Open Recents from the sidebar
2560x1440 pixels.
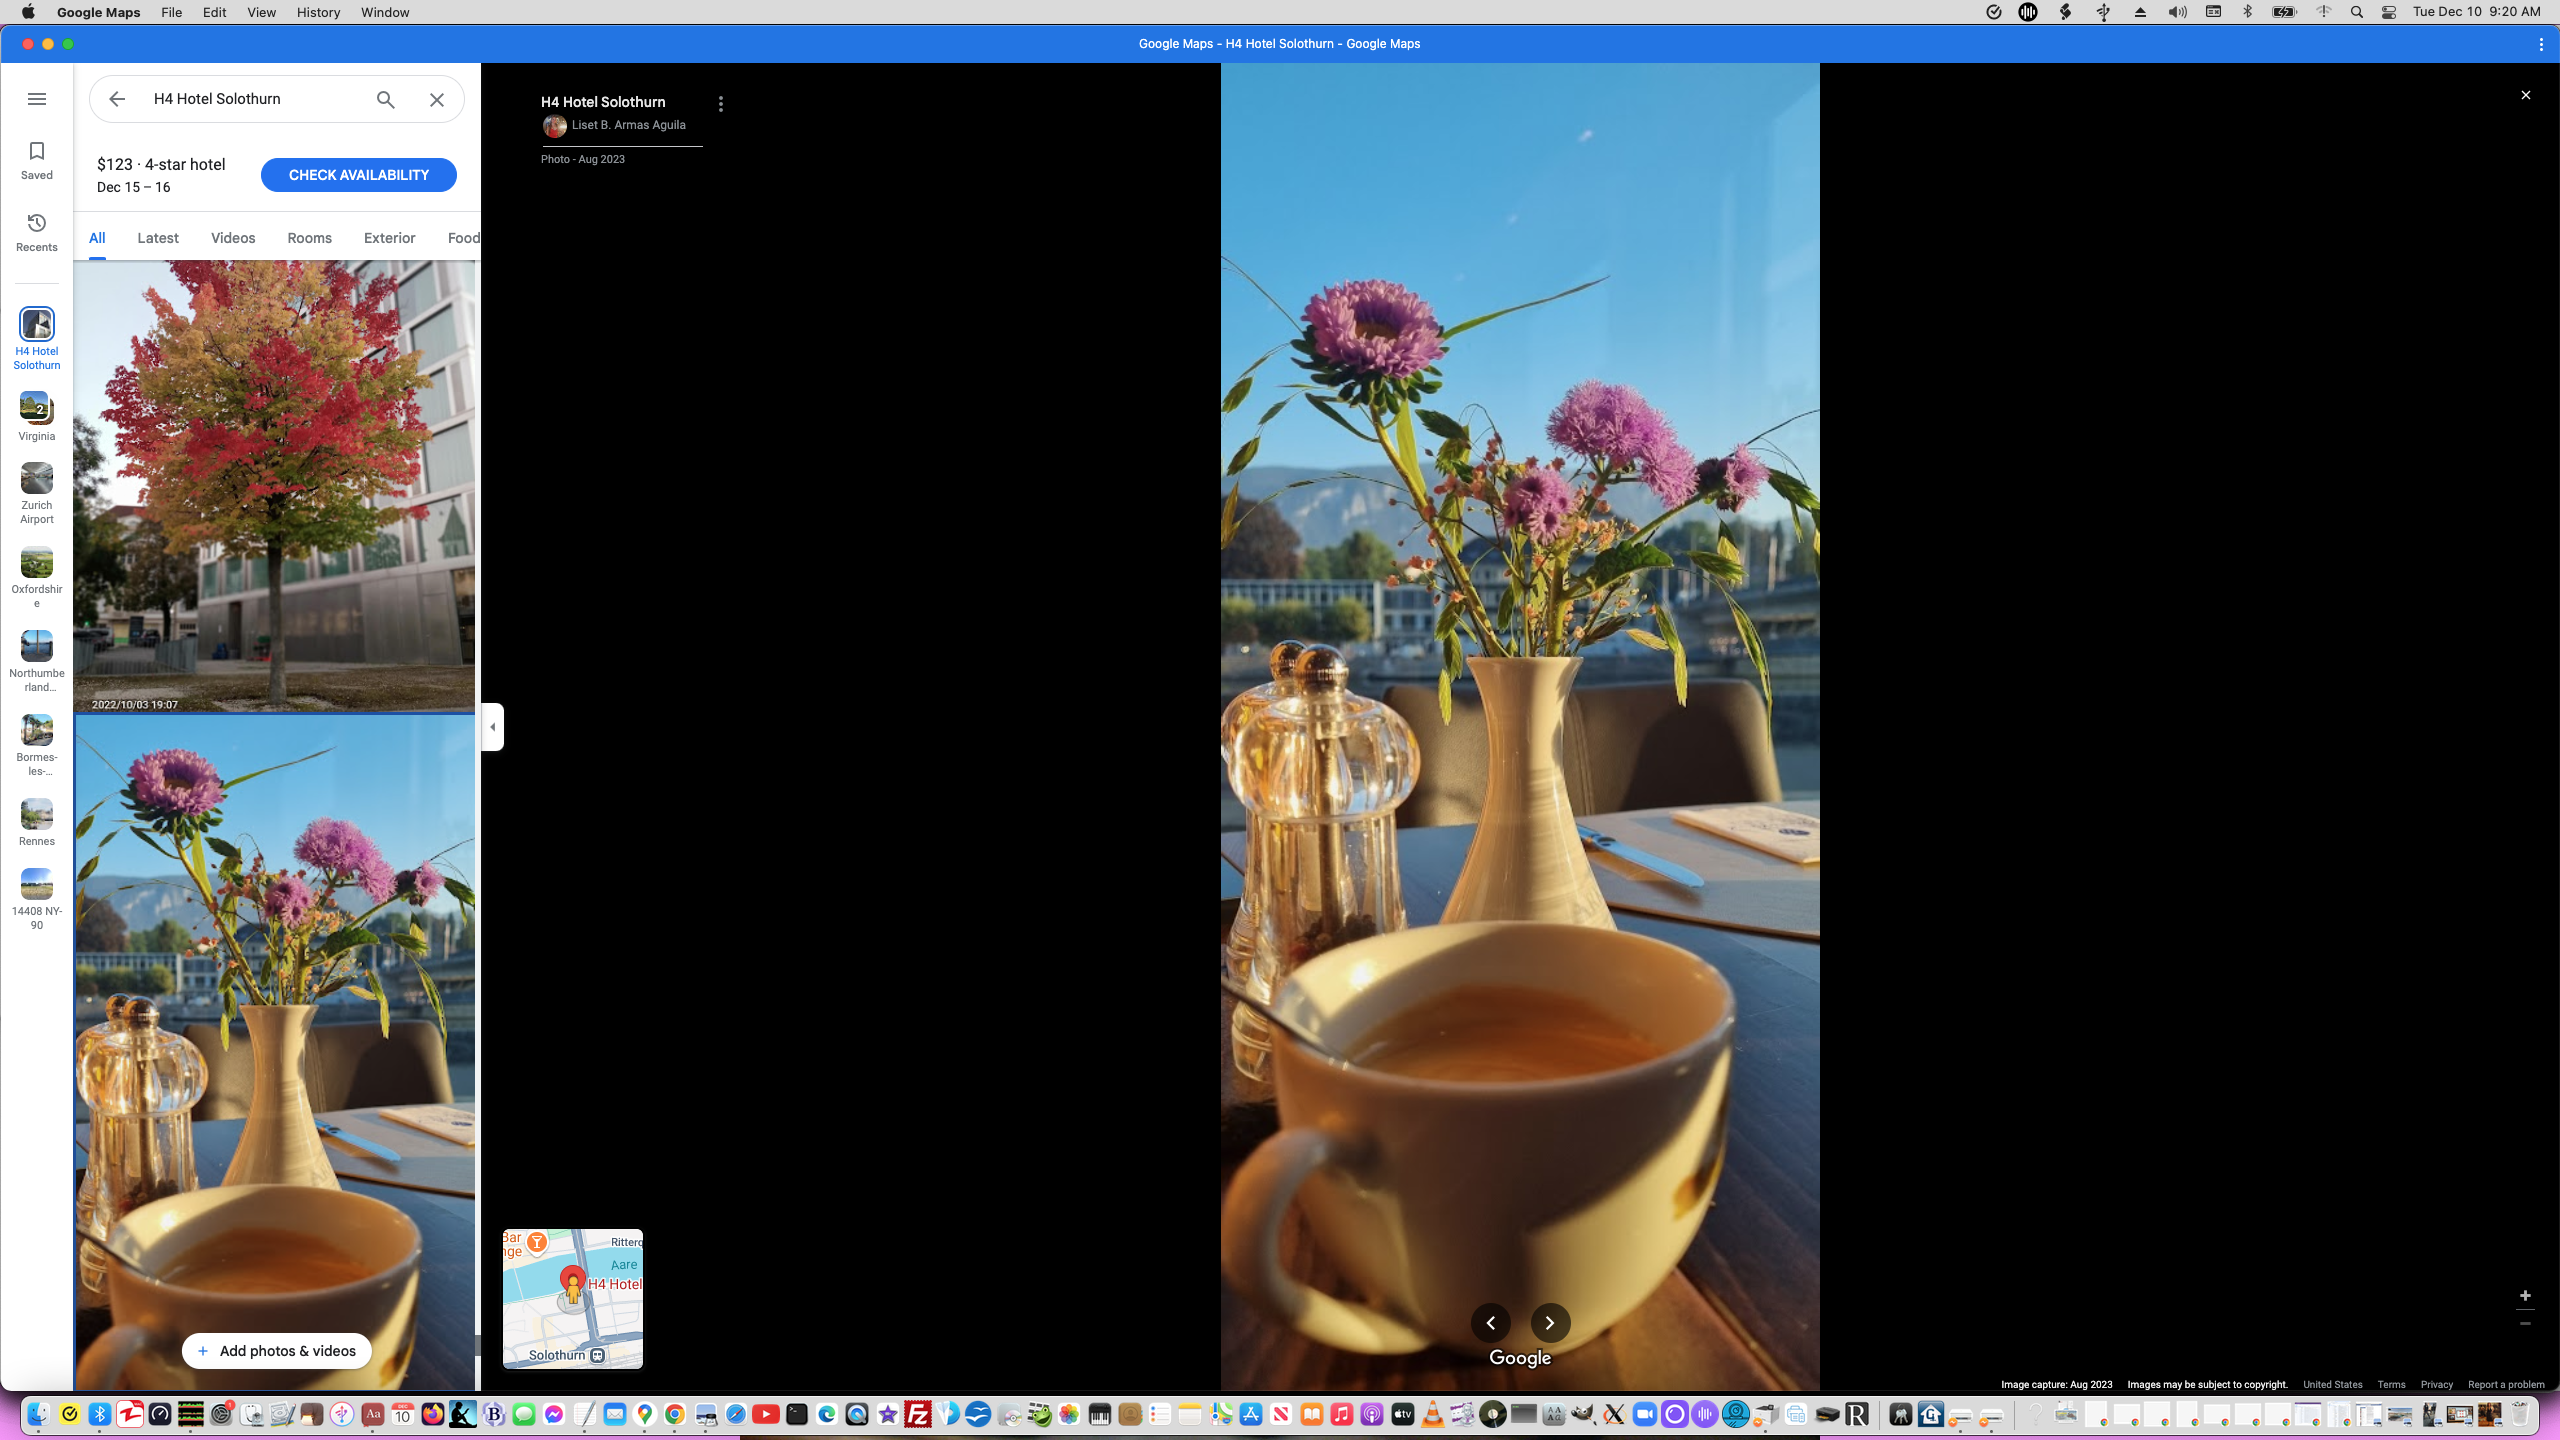(x=36, y=232)
